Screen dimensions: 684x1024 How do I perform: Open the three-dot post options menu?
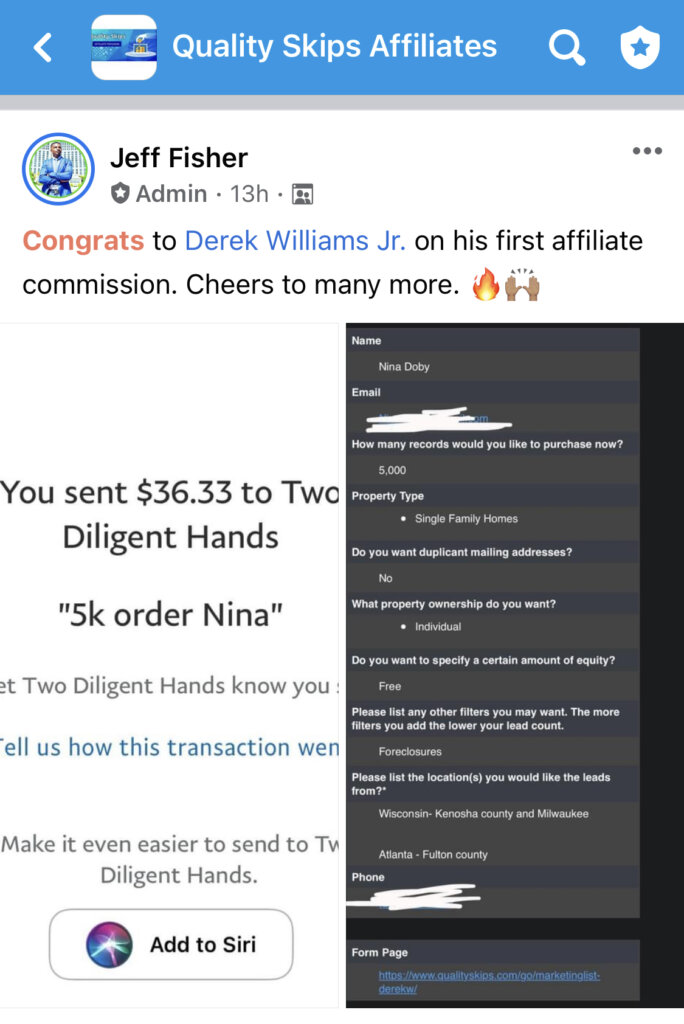coord(647,151)
